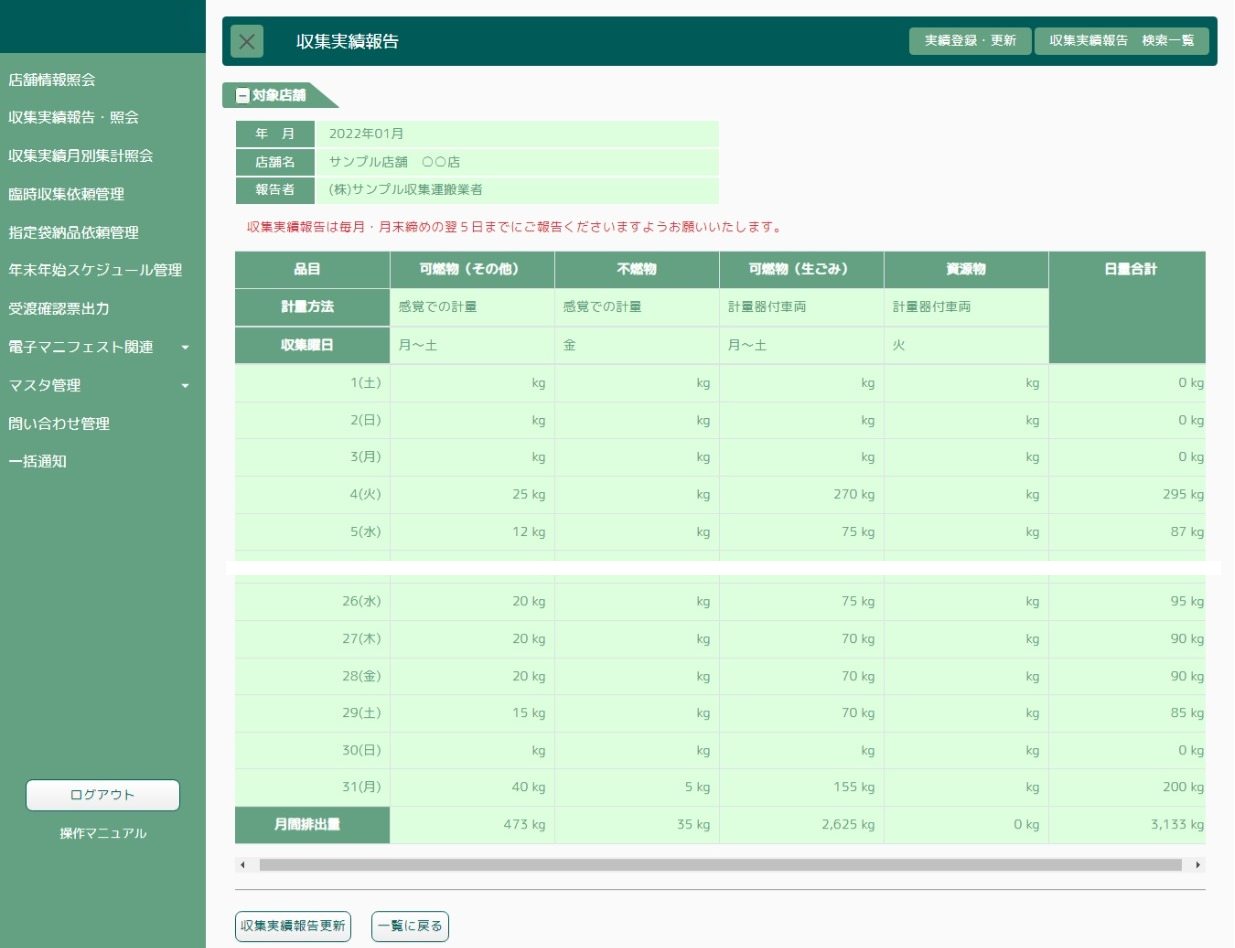Click the ログアウト button
Image resolution: width=1235 pixels, height=948 pixels.
tap(102, 795)
